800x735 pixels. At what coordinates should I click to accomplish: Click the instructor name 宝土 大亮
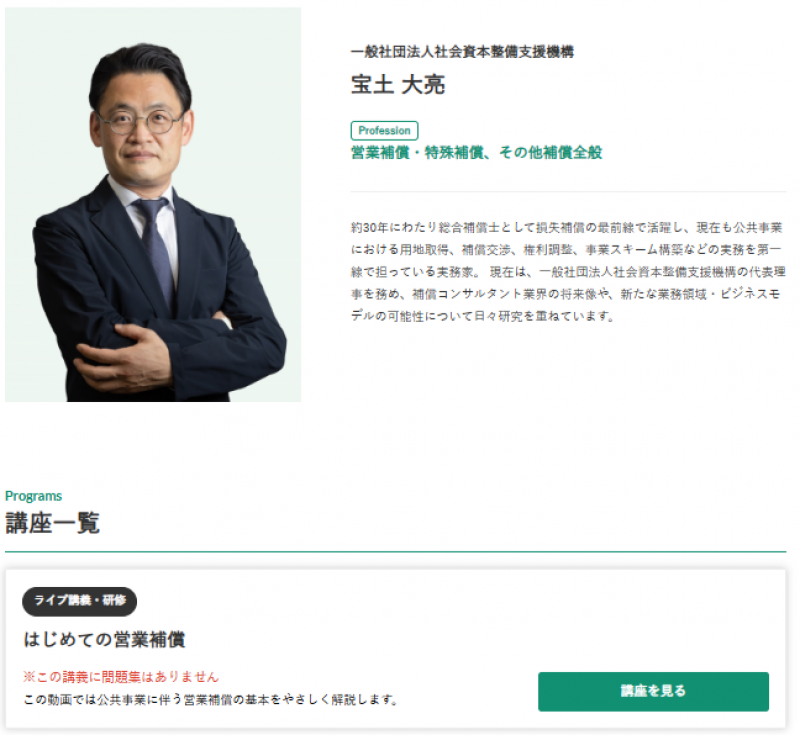click(398, 85)
